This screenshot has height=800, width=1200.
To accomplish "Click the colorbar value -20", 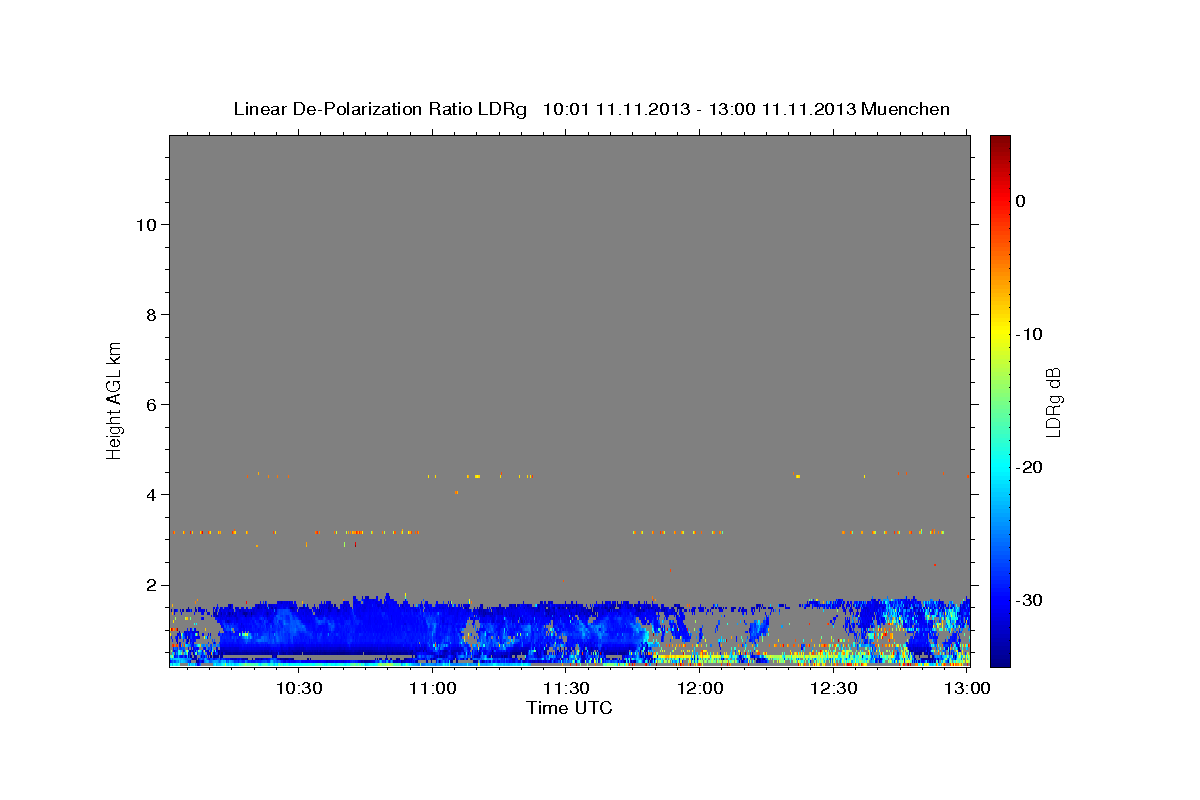I will pos(1030,467).
